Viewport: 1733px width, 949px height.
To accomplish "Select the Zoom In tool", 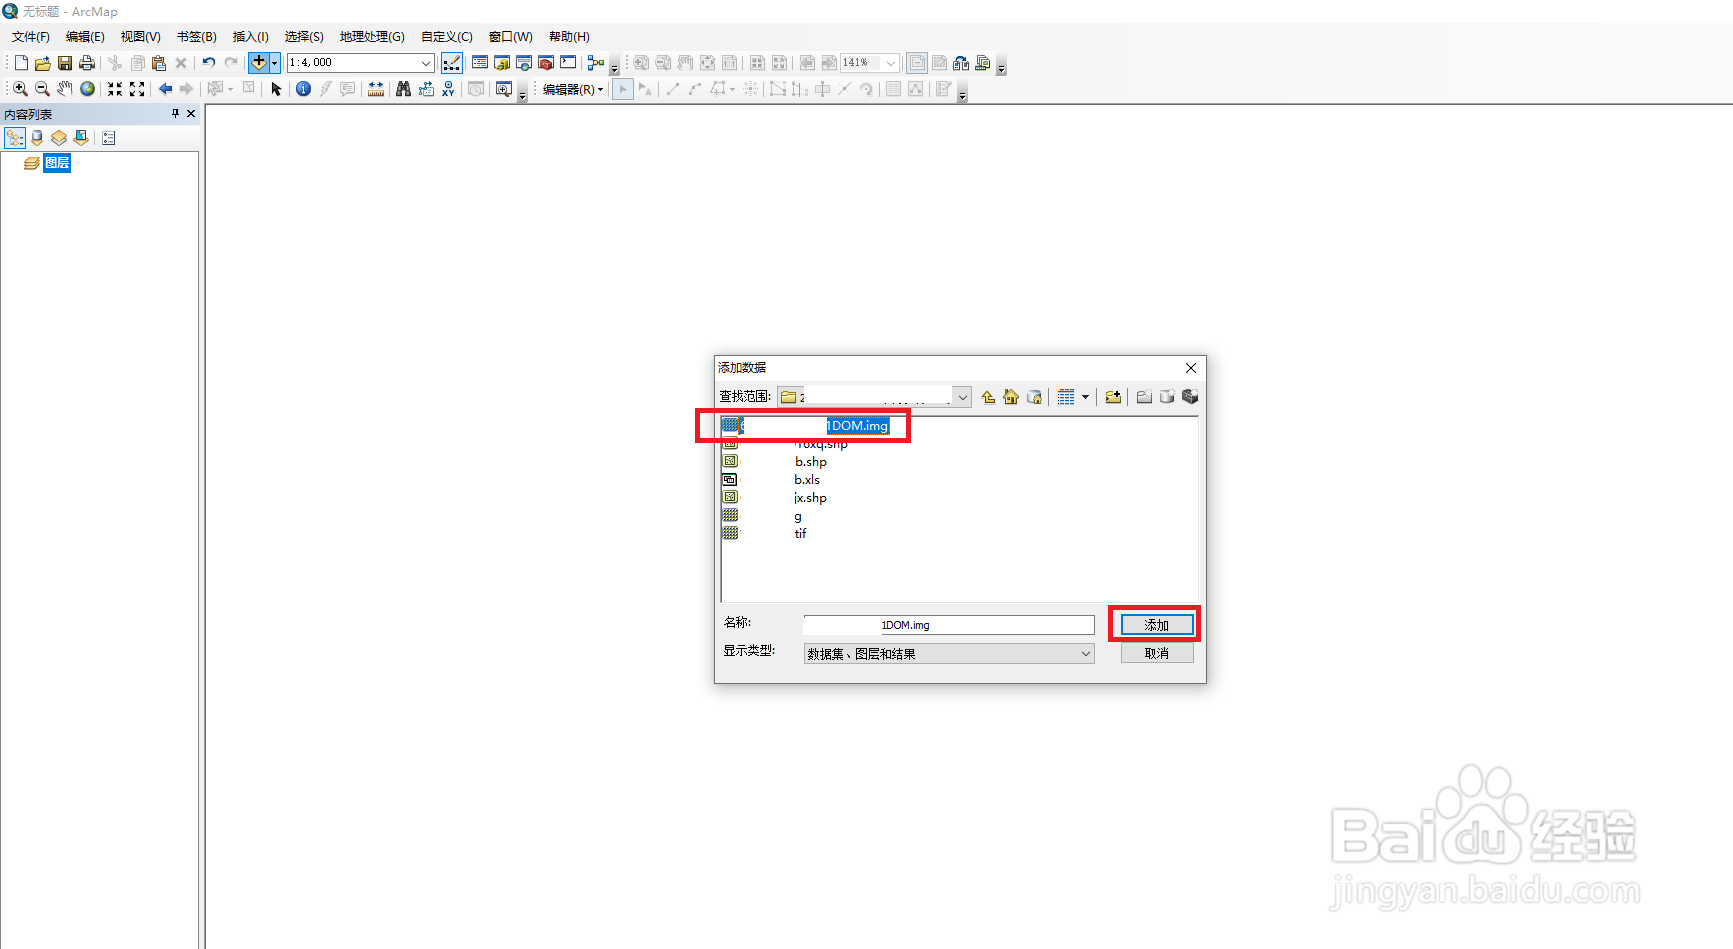I will pos(20,89).
